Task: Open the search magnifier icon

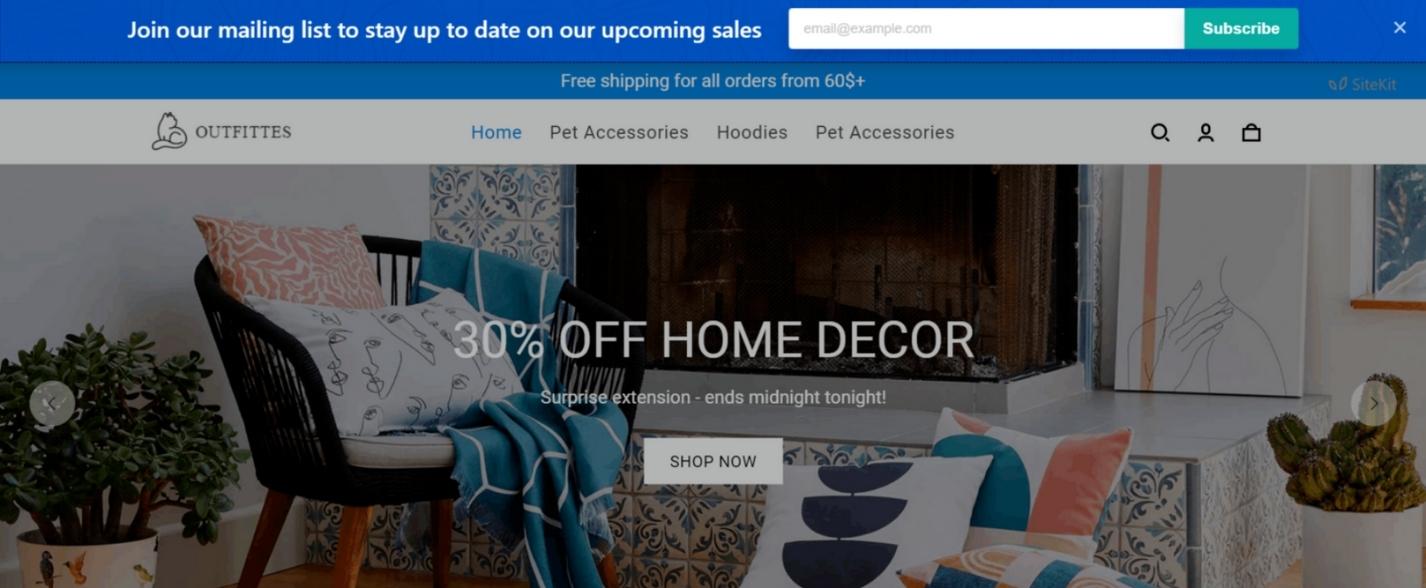Action: coord(1160,132)
